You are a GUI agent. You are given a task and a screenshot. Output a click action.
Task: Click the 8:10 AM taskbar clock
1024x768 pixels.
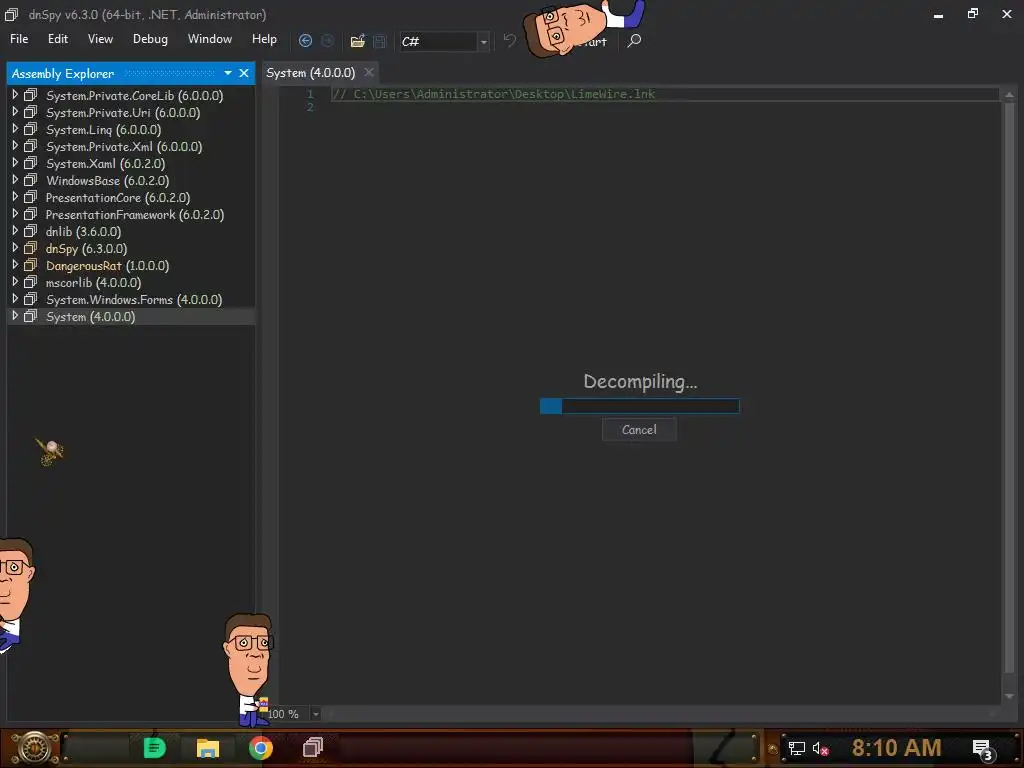[897, 748]
